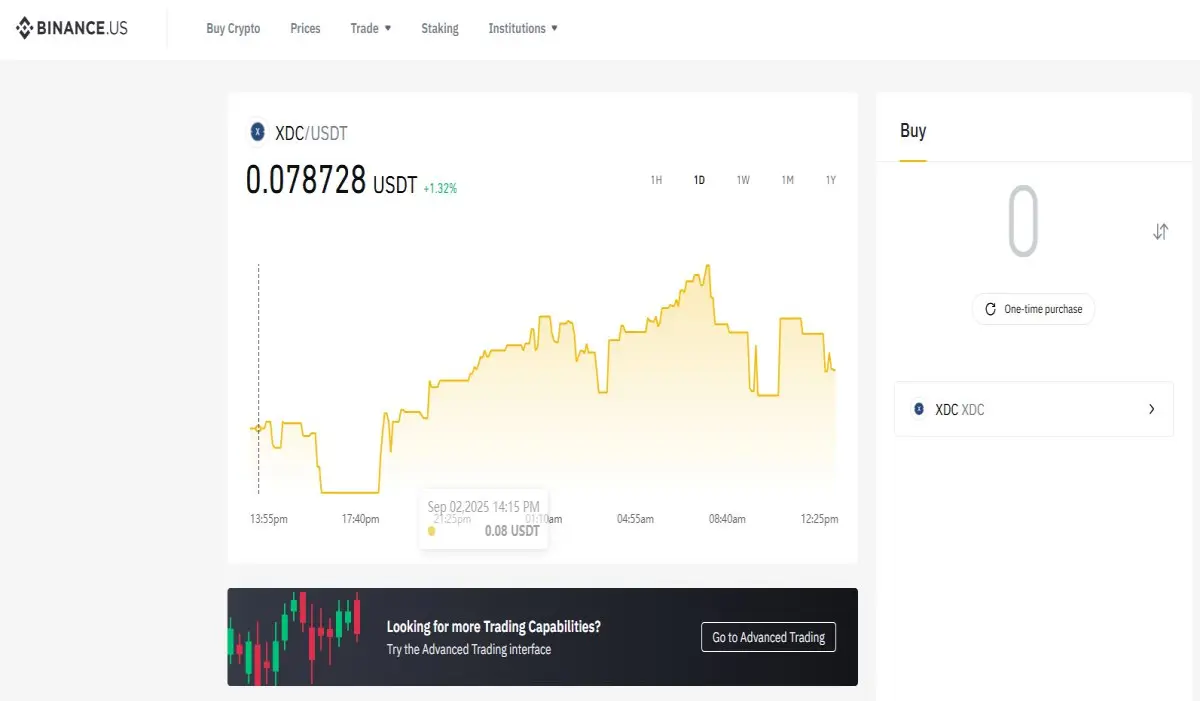
Task: Click the chart start marker on the dashed line
Action: [258, 428]
